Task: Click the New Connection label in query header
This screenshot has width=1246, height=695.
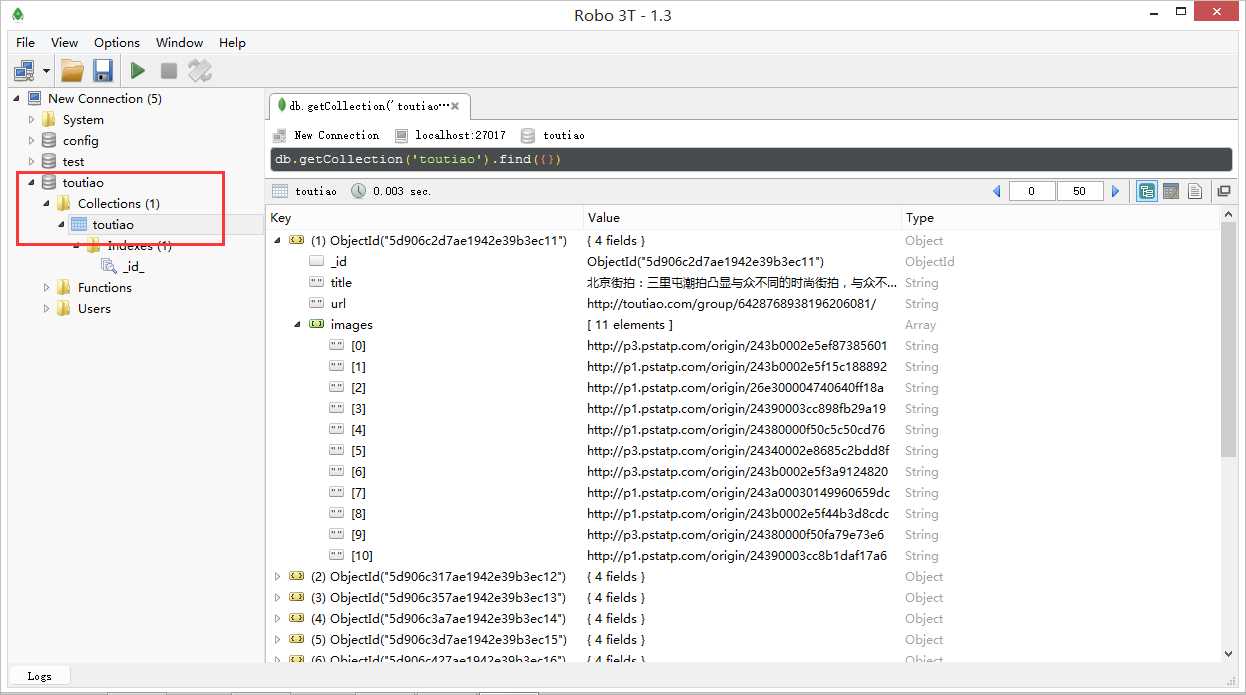Action: click(336, 135)
